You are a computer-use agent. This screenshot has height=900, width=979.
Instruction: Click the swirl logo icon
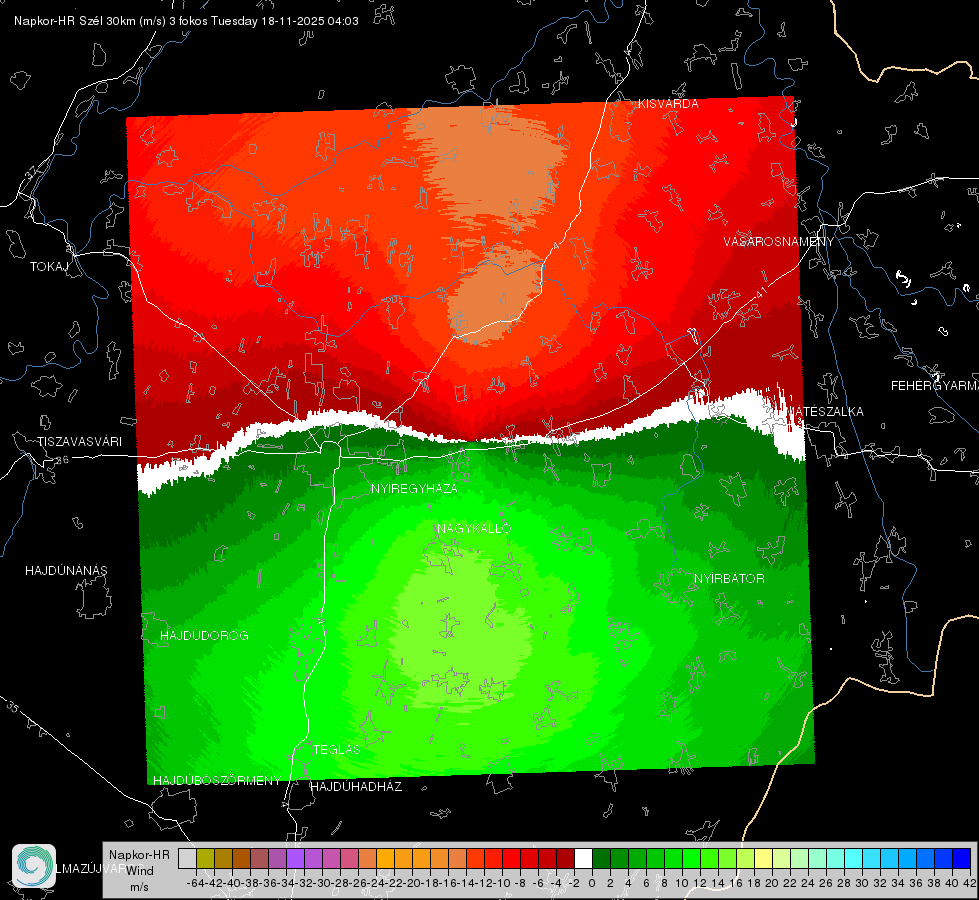pos(34,866)
